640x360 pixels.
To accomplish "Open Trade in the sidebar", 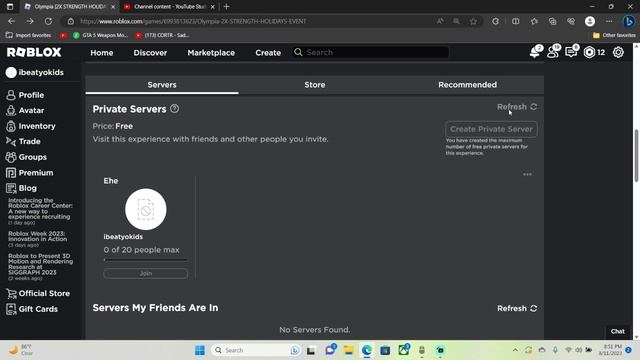I will click(x=23, y=142).
